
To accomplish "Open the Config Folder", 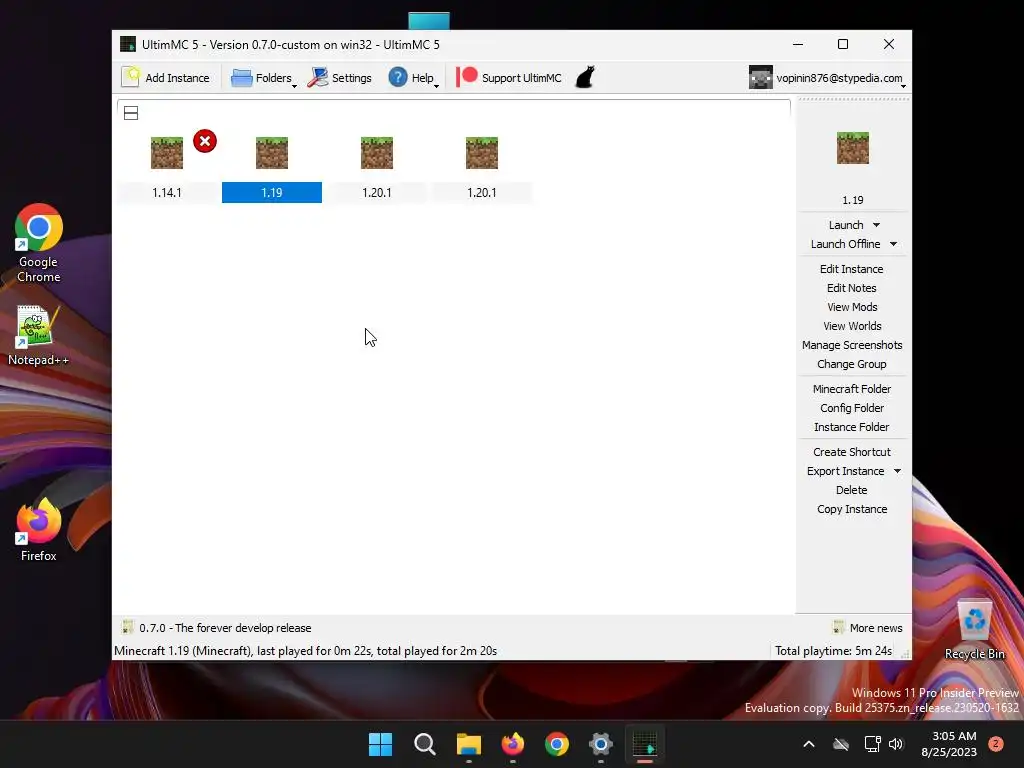I will 852,408.
